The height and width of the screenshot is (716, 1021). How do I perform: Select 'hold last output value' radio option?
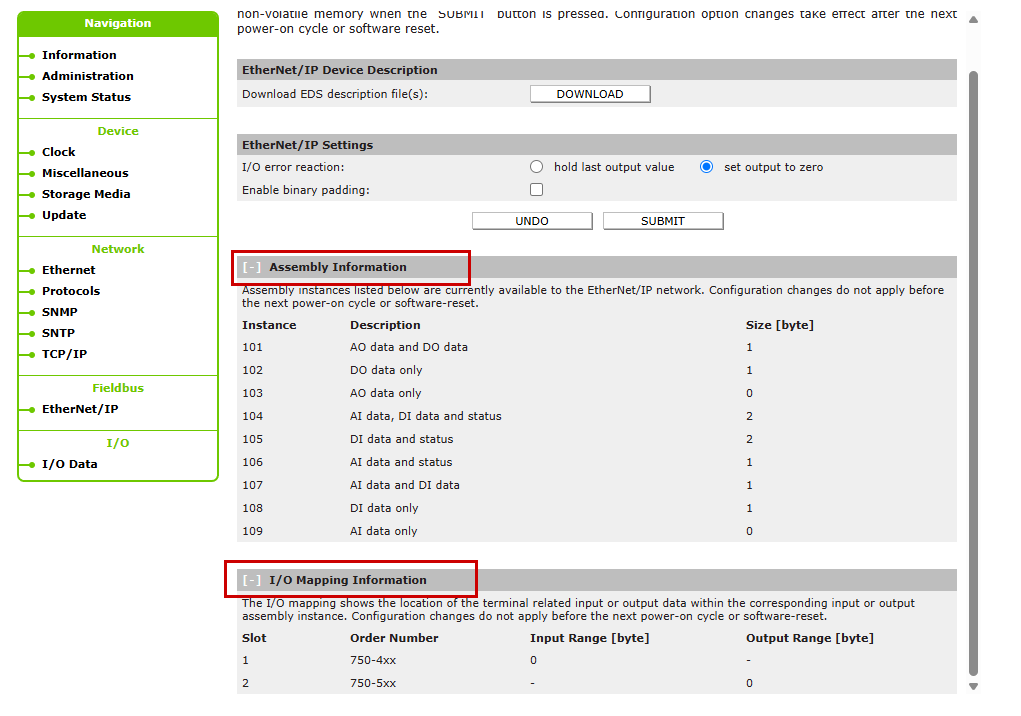point(537,167)
